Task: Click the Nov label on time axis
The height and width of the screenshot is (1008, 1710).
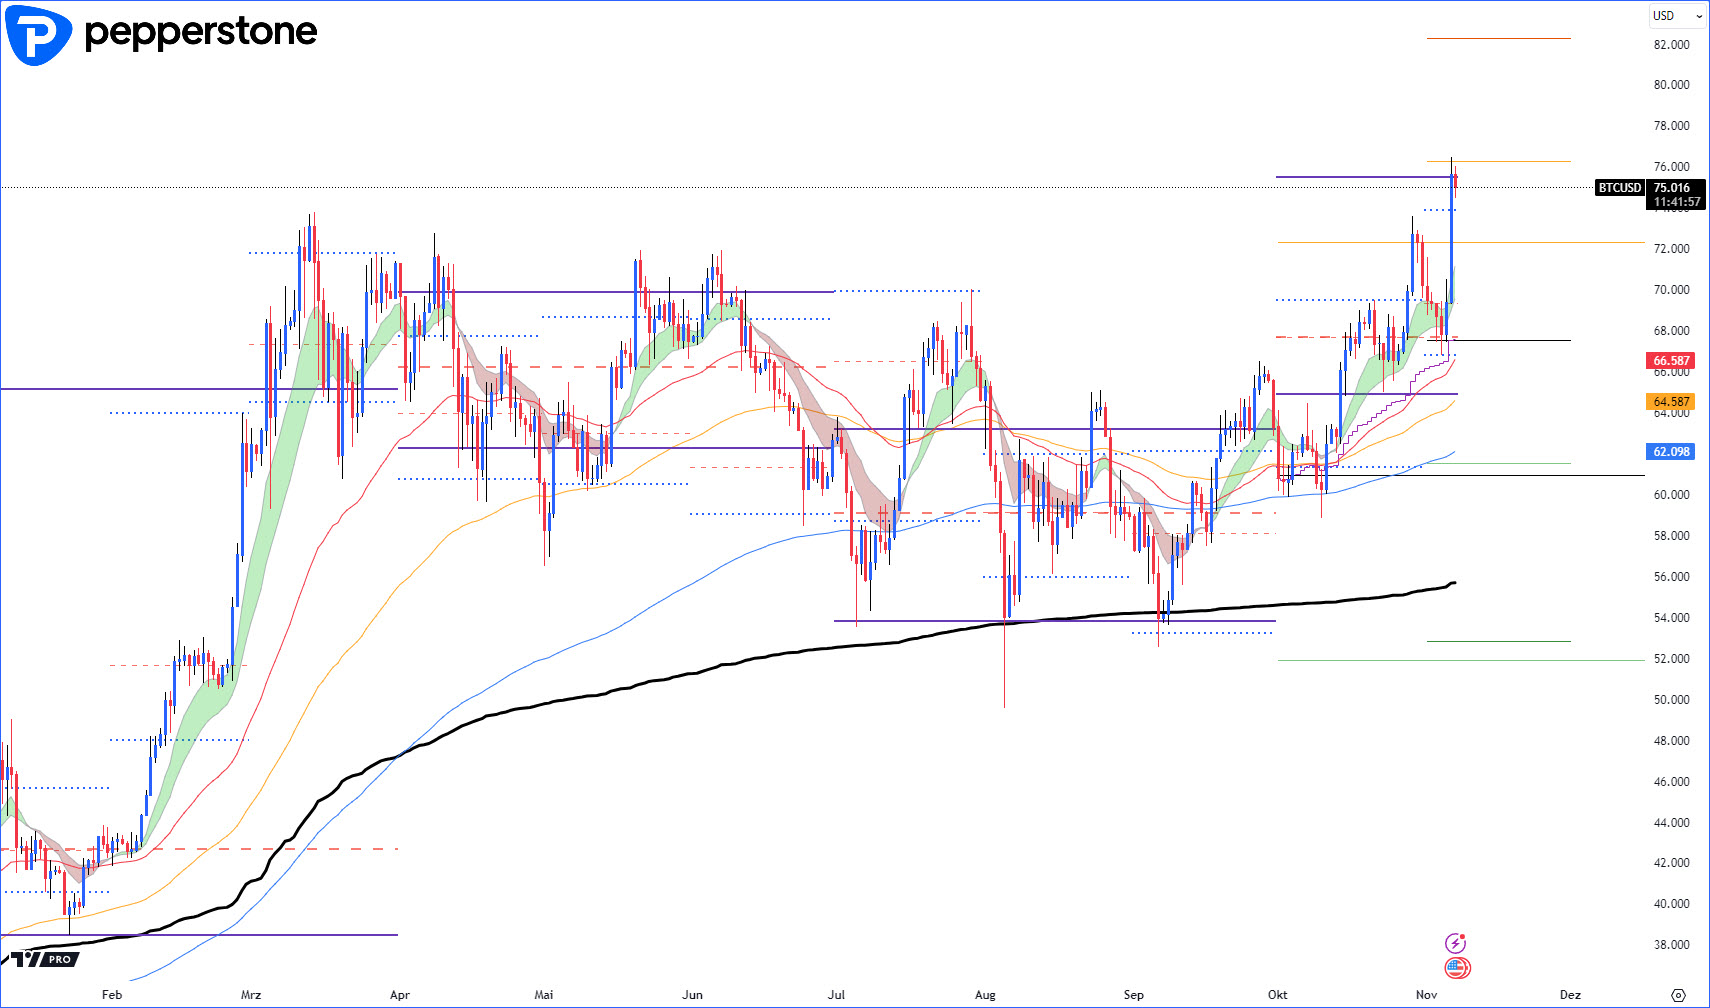Action: click(x=1426, y=995)
